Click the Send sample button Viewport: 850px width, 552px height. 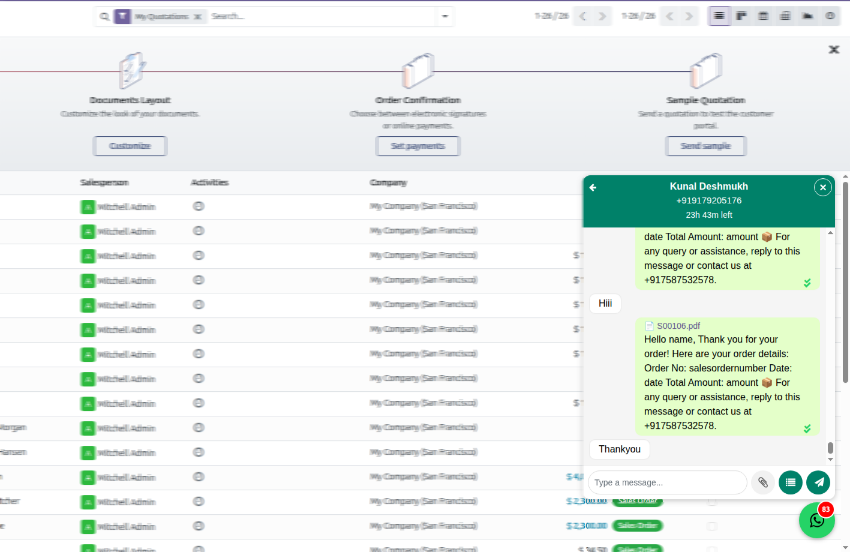point(705,146)
